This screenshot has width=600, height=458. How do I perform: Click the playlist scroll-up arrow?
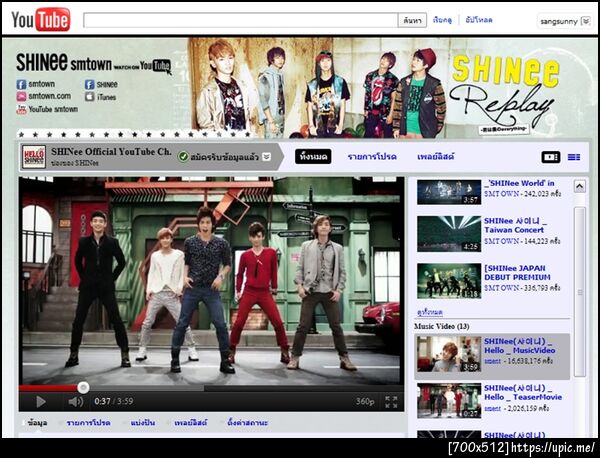[x=579, y=186]
